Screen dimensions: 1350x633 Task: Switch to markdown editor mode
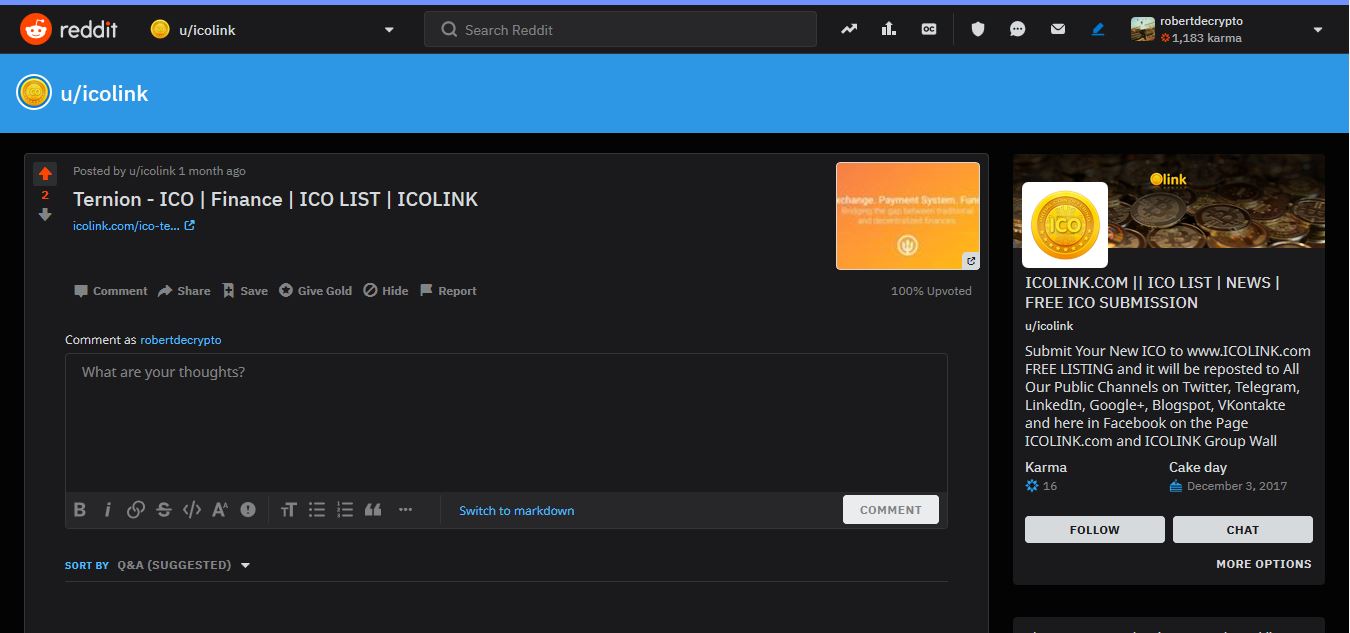tap(517, 510)
